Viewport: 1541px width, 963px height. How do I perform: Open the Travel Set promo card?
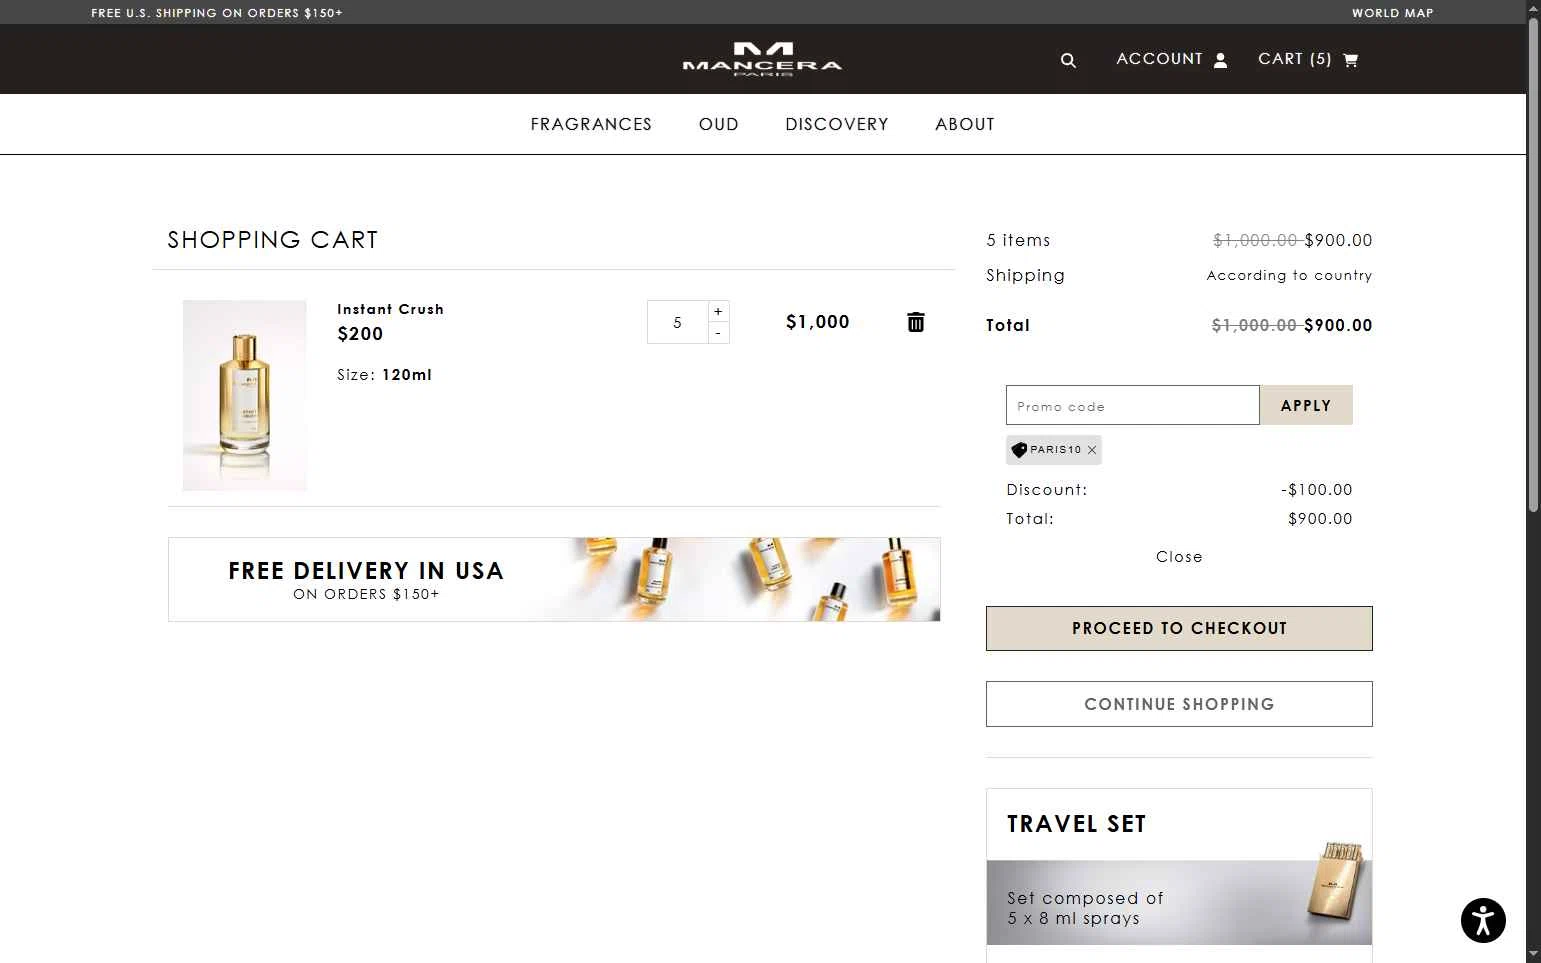(1179, 875)
